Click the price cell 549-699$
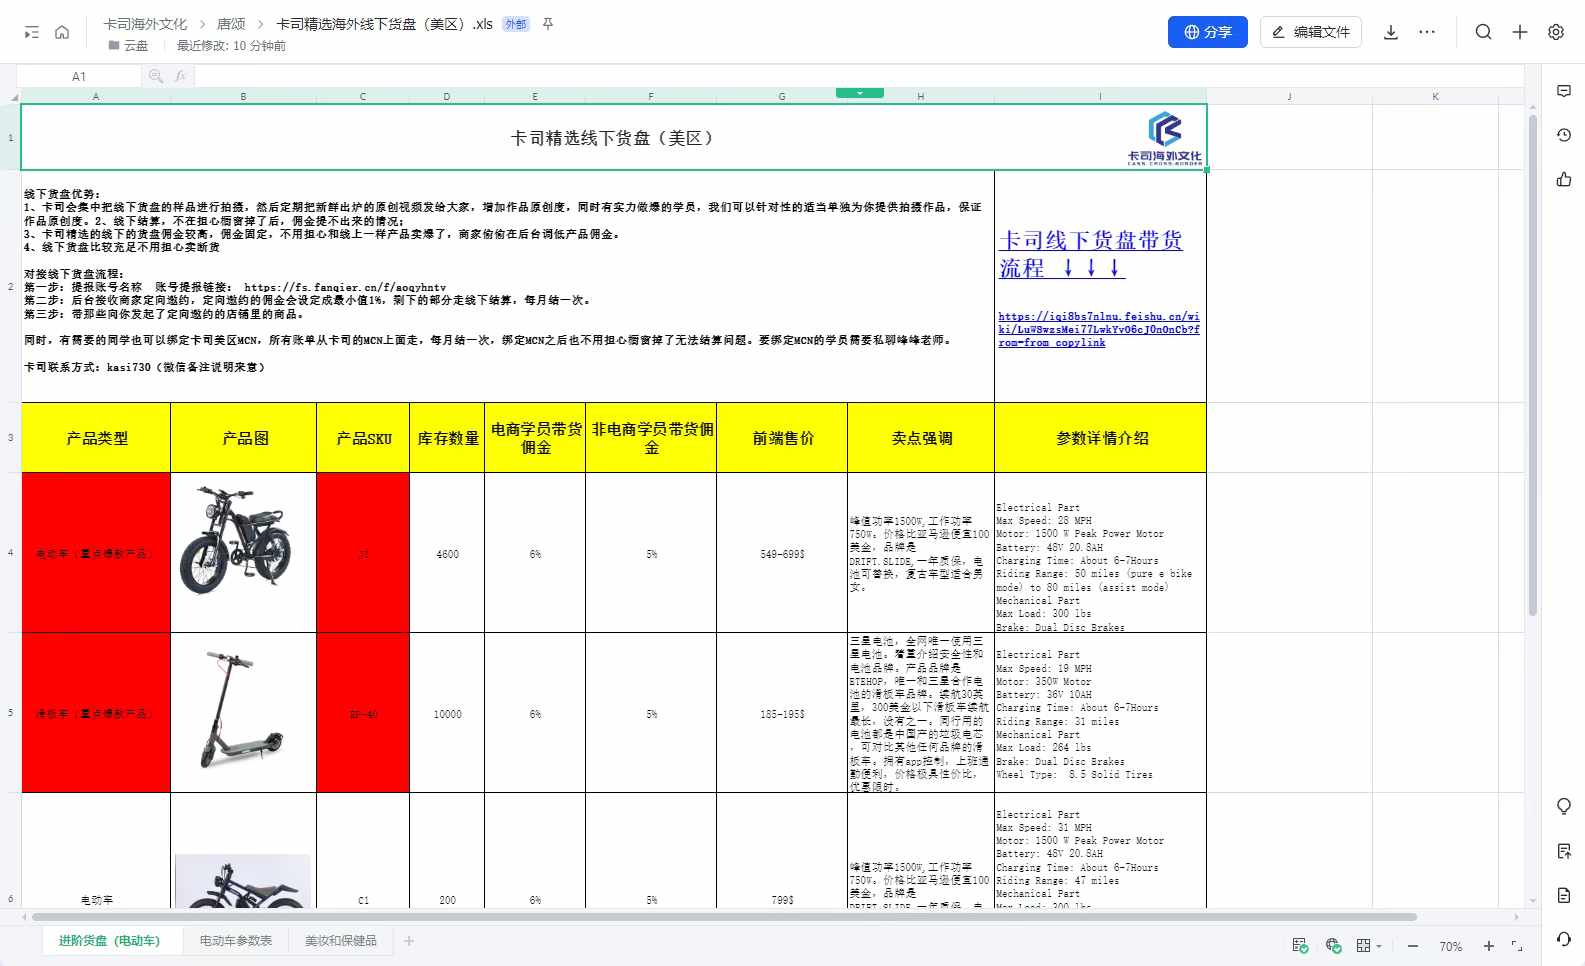 point(782,553)
